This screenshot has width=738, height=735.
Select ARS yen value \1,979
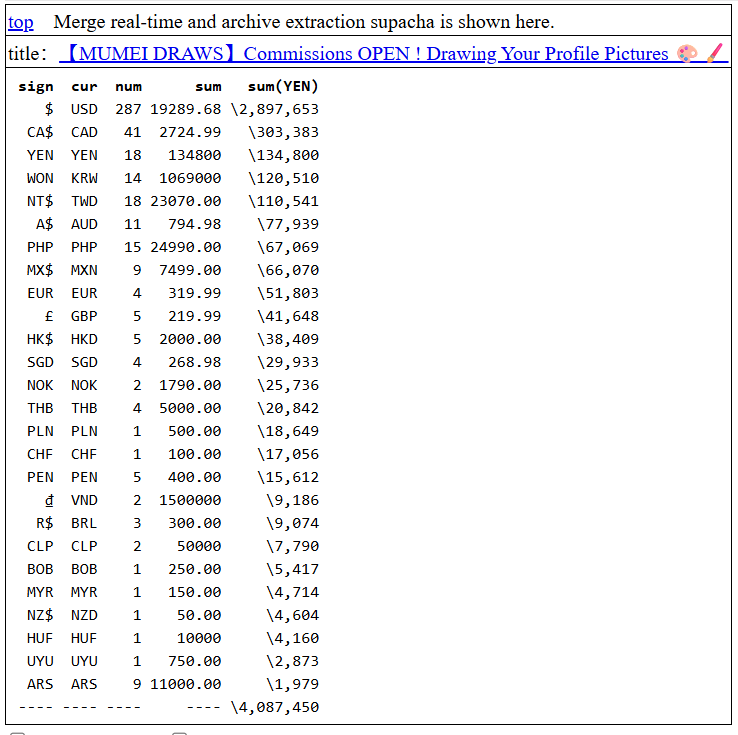tap(292, 685)
